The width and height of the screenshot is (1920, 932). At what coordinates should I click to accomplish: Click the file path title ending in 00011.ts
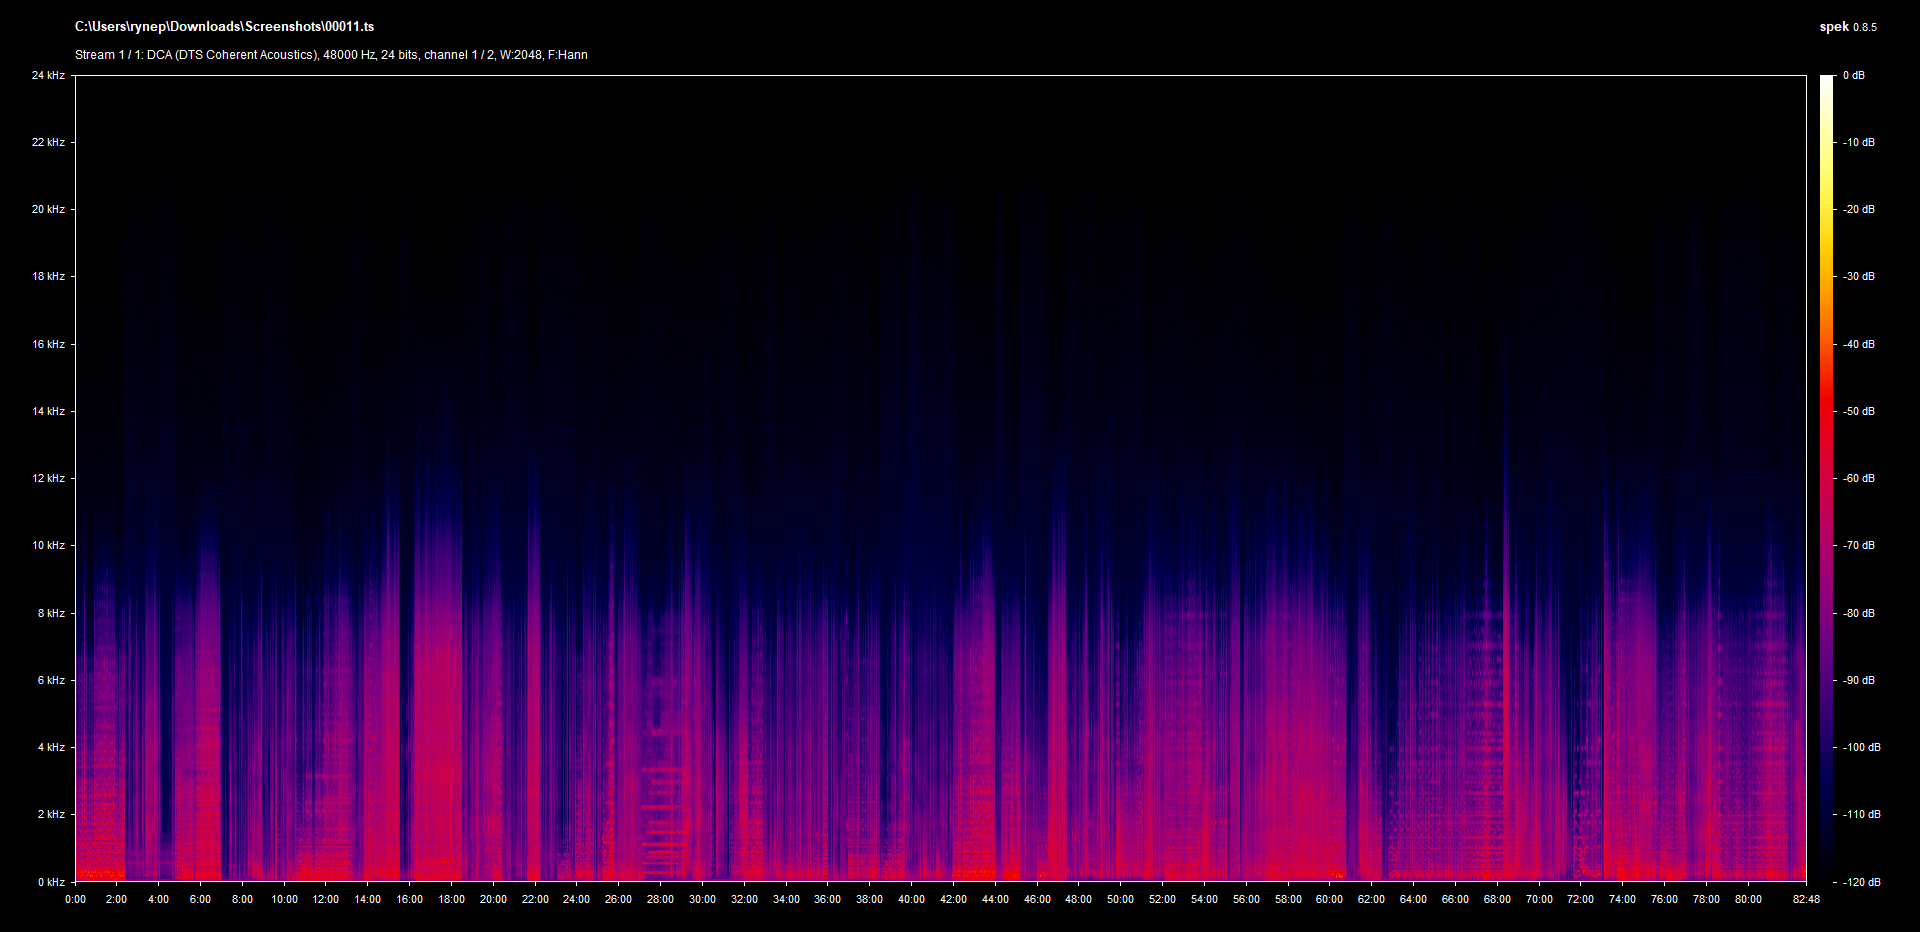[224, 27]
